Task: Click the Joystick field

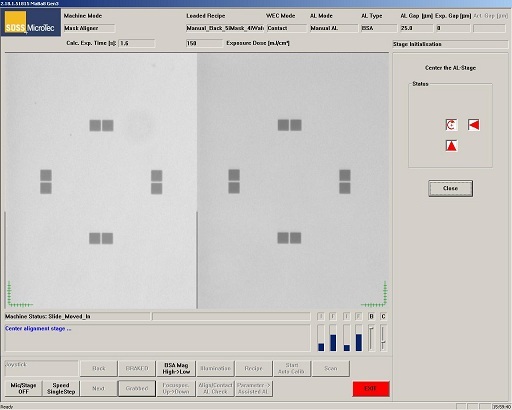Action: coord(41,368)
